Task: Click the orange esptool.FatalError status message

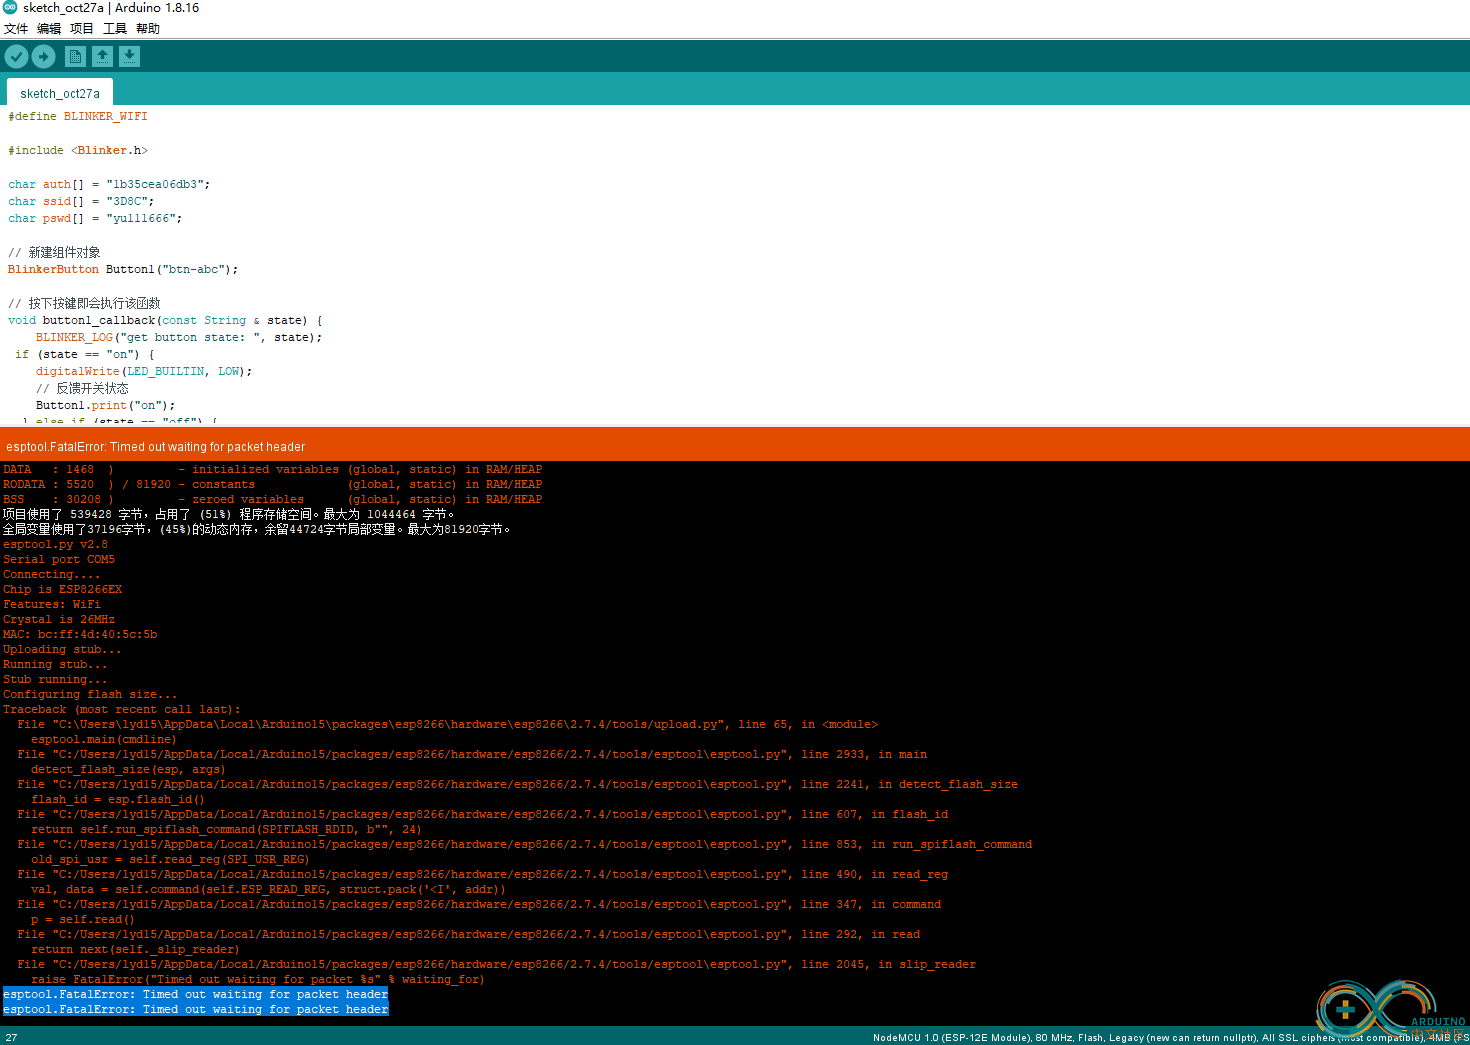Action: (x=156, y=447)
